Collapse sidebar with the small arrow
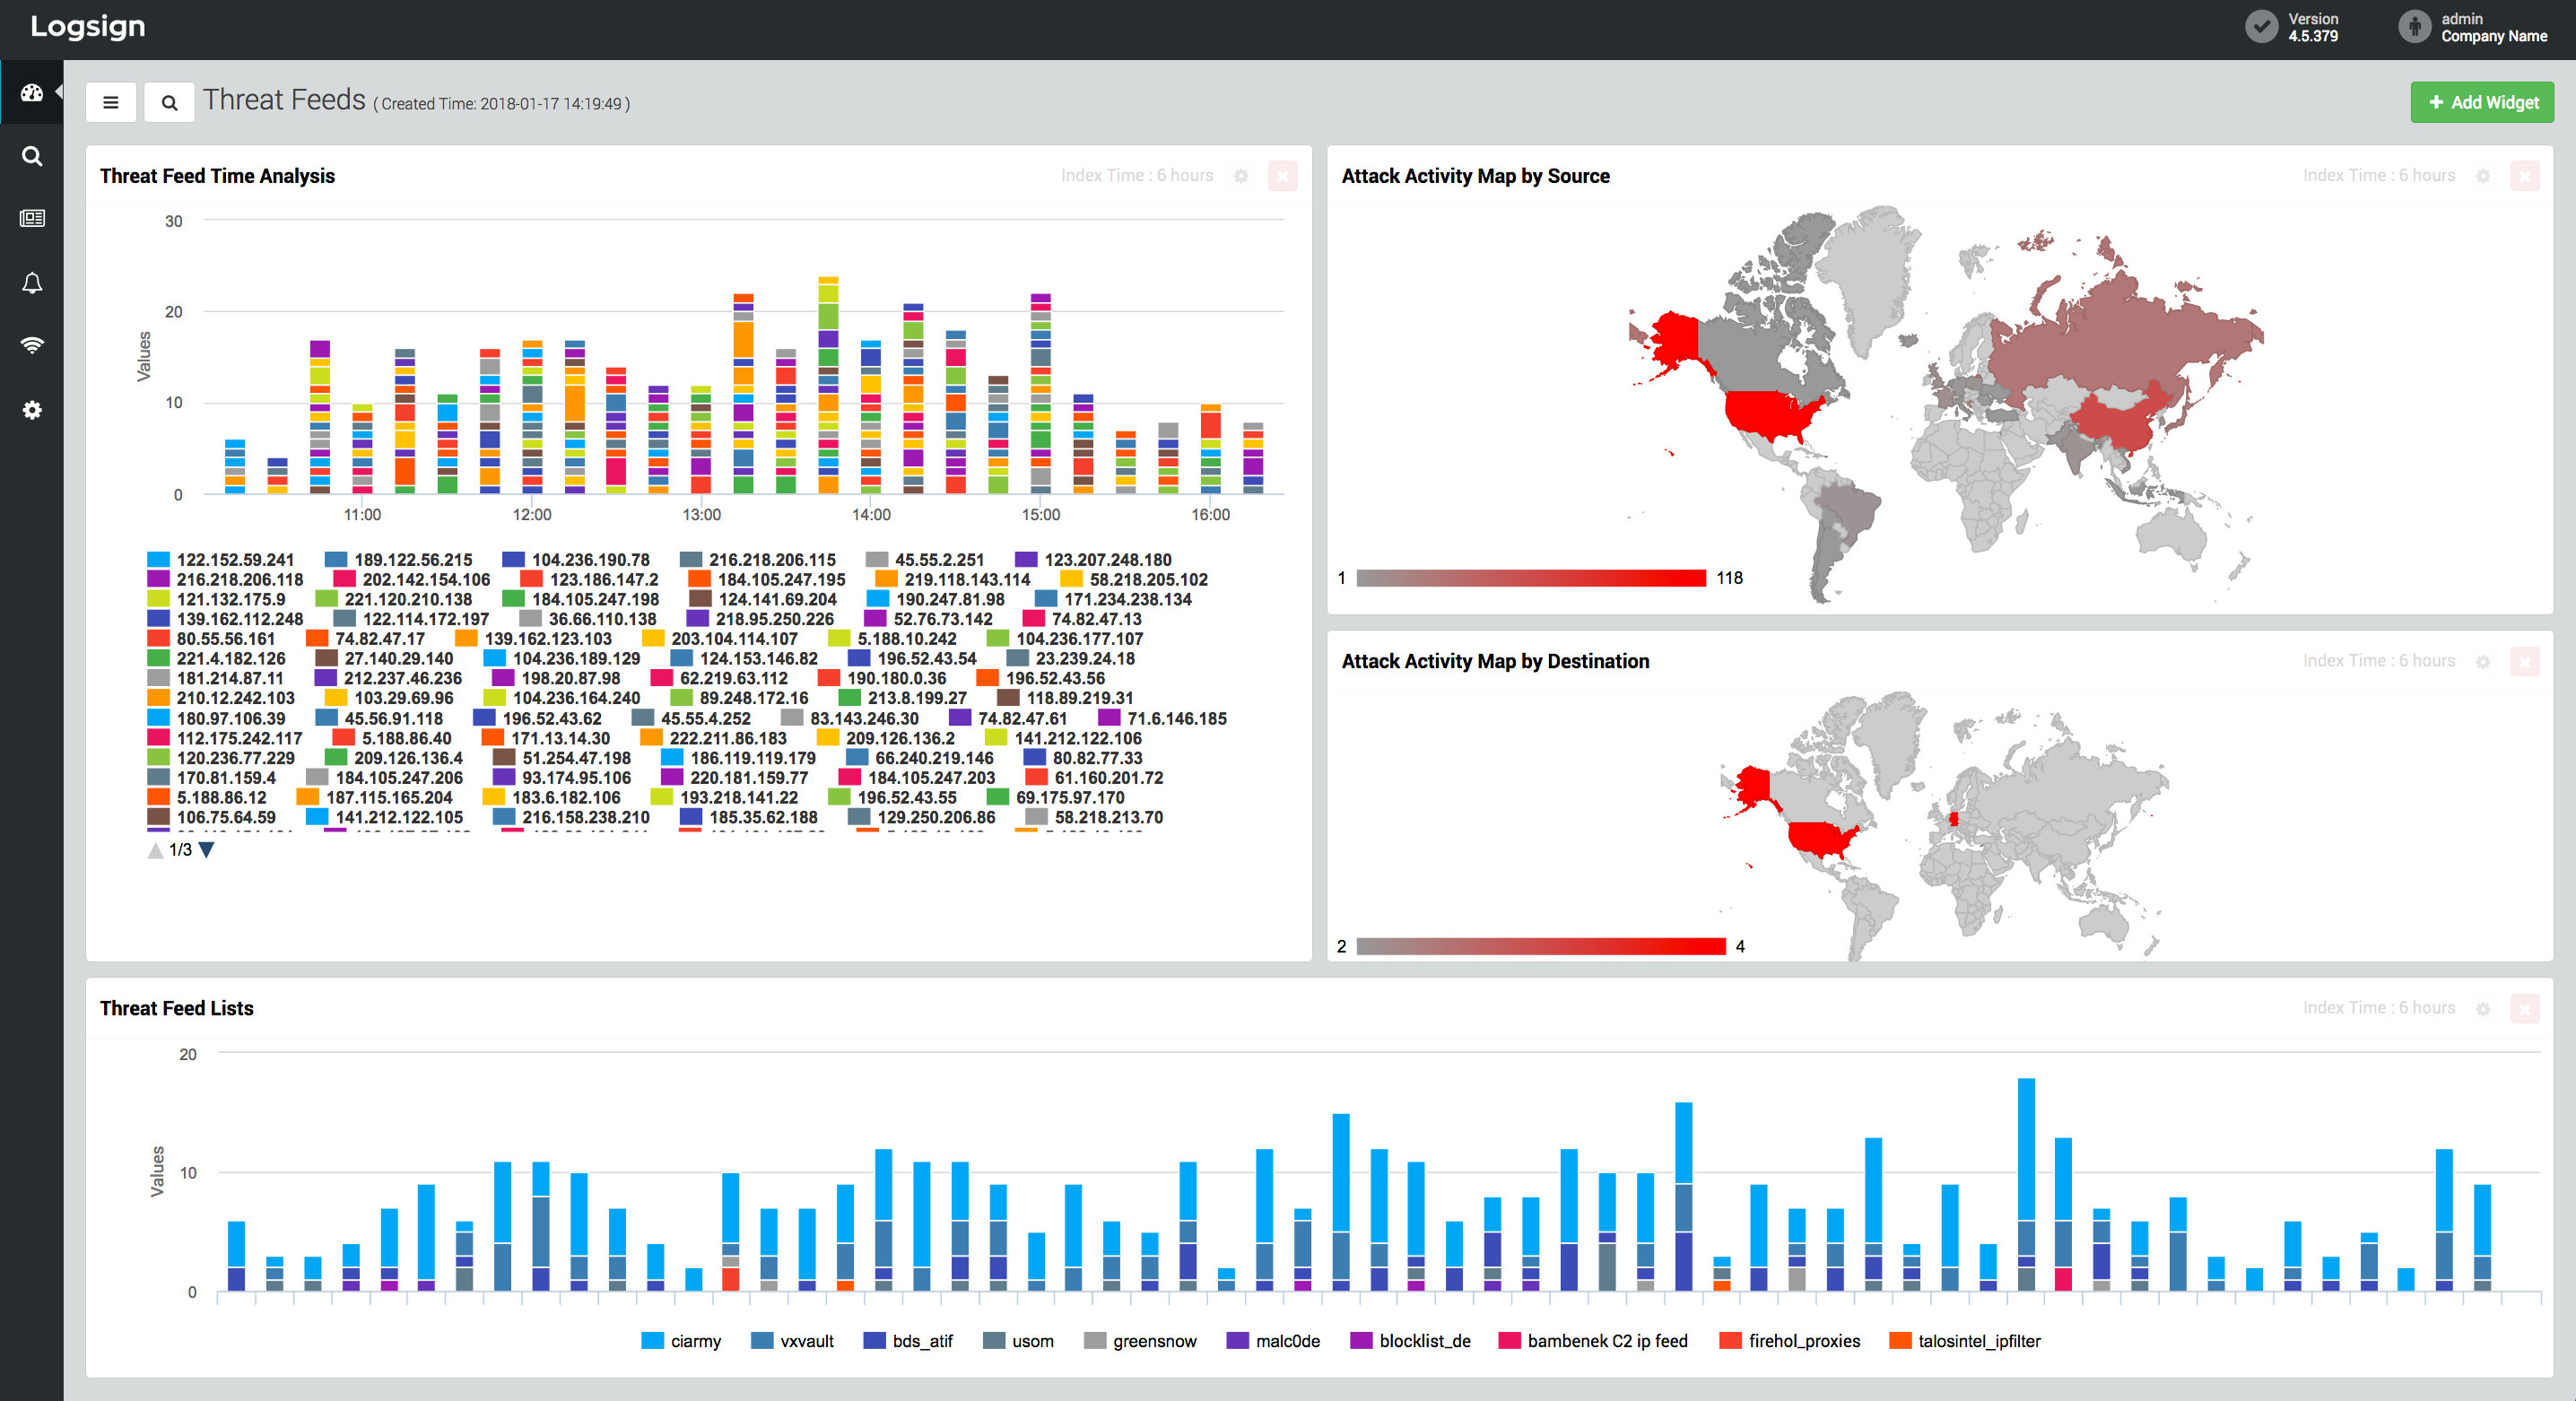2576x1401 pixels. [59, 92]
